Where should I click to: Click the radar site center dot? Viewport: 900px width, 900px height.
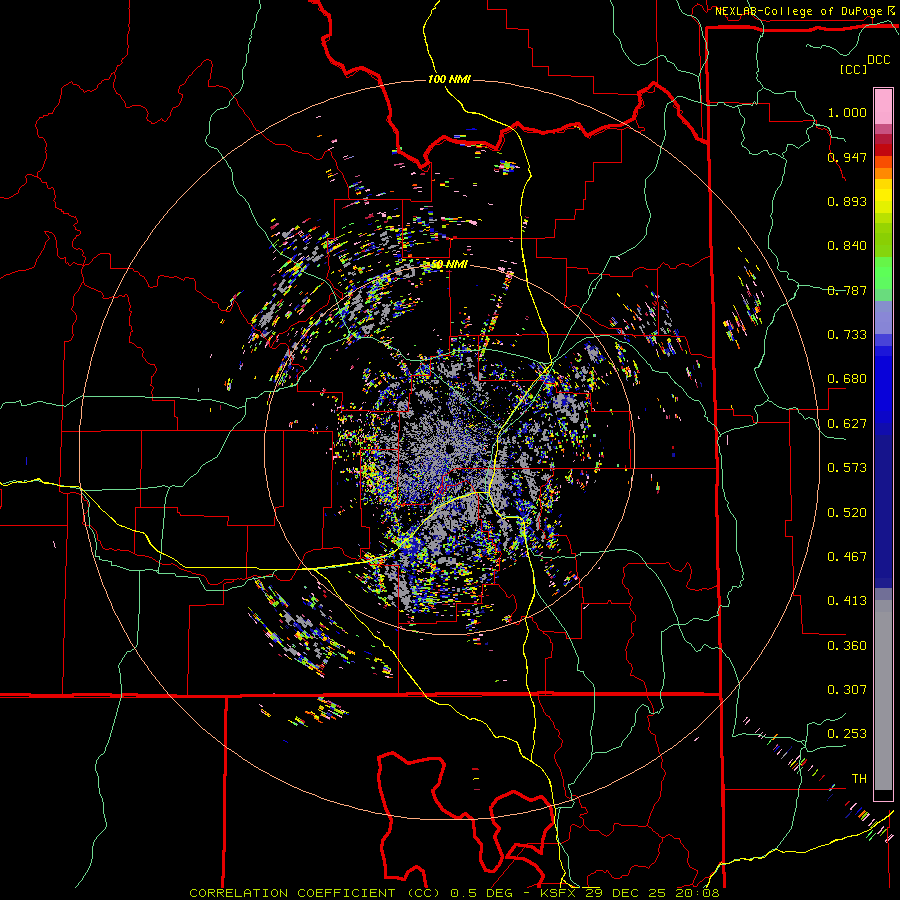[449, 449]
